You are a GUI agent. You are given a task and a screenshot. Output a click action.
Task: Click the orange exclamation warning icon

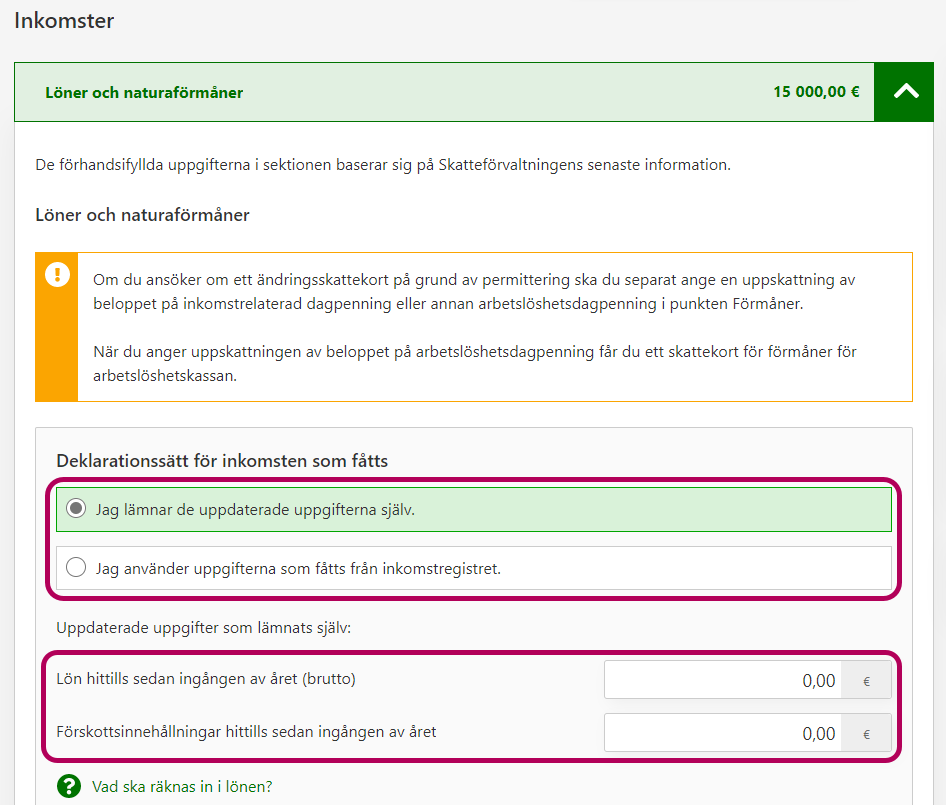click(57, 274)
